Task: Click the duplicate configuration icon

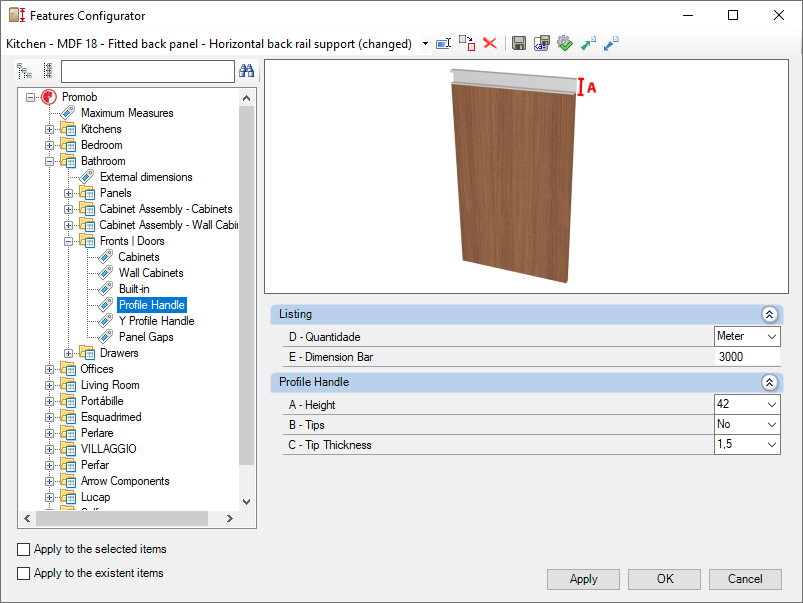Action: [x=467, y=44]
